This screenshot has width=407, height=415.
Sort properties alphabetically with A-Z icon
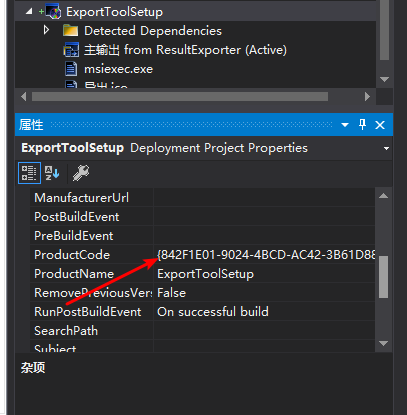pos(52,173)
